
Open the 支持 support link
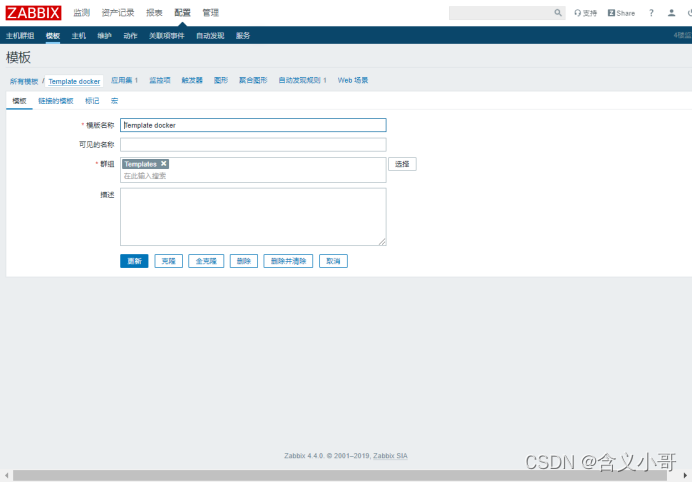coord(585,13)
